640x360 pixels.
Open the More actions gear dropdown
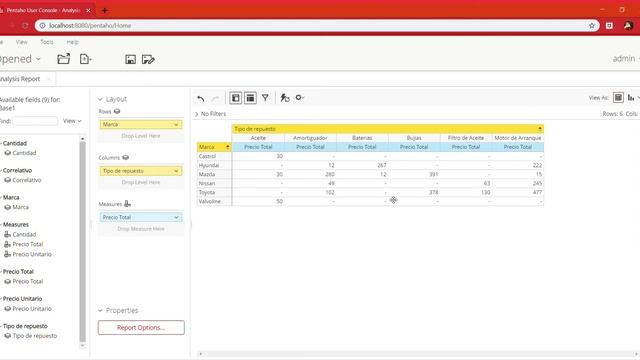coord(300,98)
